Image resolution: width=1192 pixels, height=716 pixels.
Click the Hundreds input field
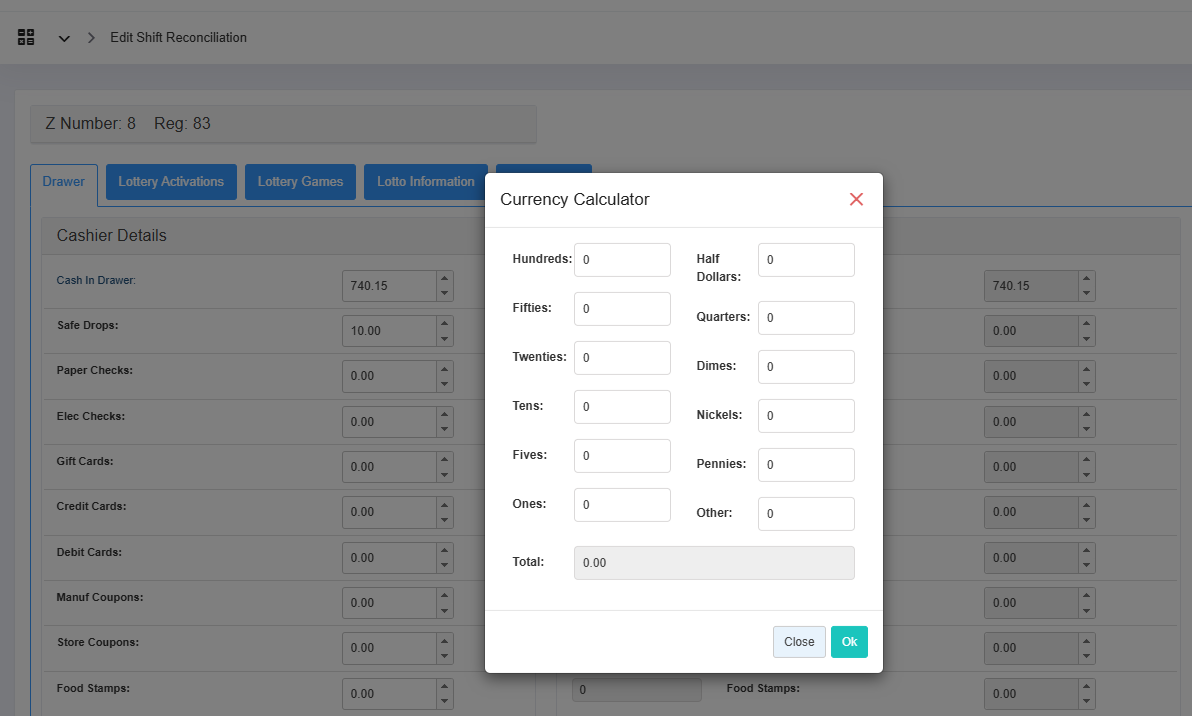click(622, 260)
